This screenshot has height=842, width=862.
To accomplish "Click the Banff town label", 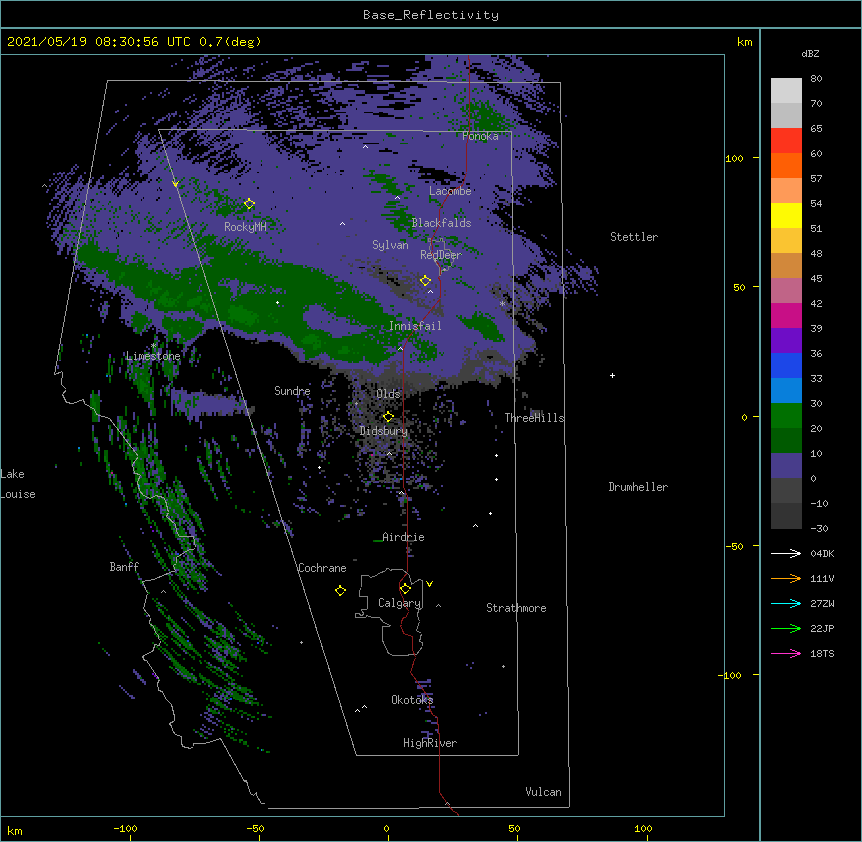I will click(x=124, y=567).
